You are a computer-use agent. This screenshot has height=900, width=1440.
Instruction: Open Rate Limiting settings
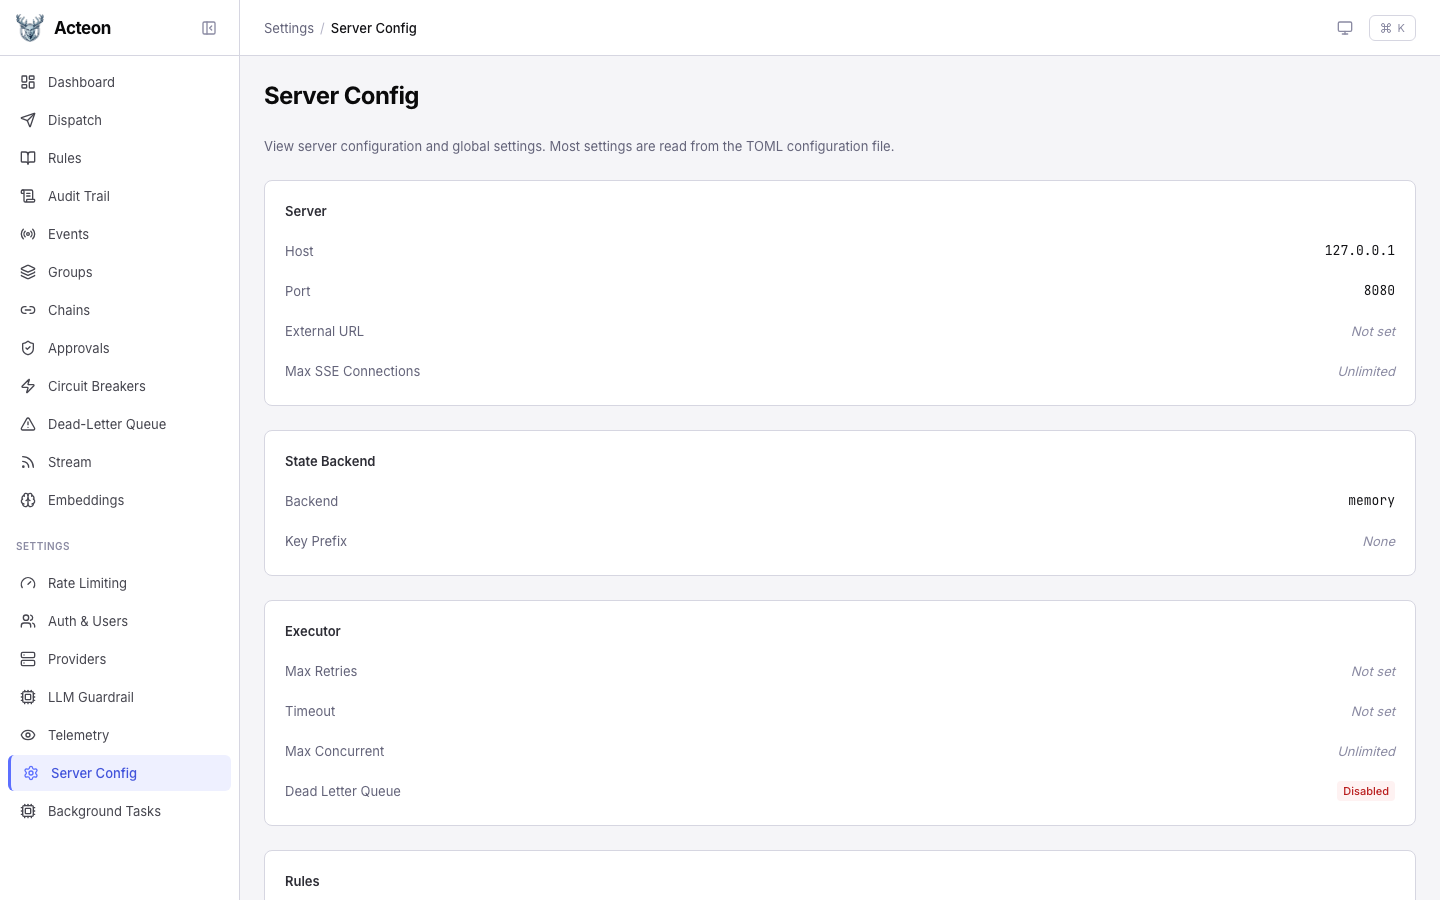pyautogui.click(x=87, y=583)
